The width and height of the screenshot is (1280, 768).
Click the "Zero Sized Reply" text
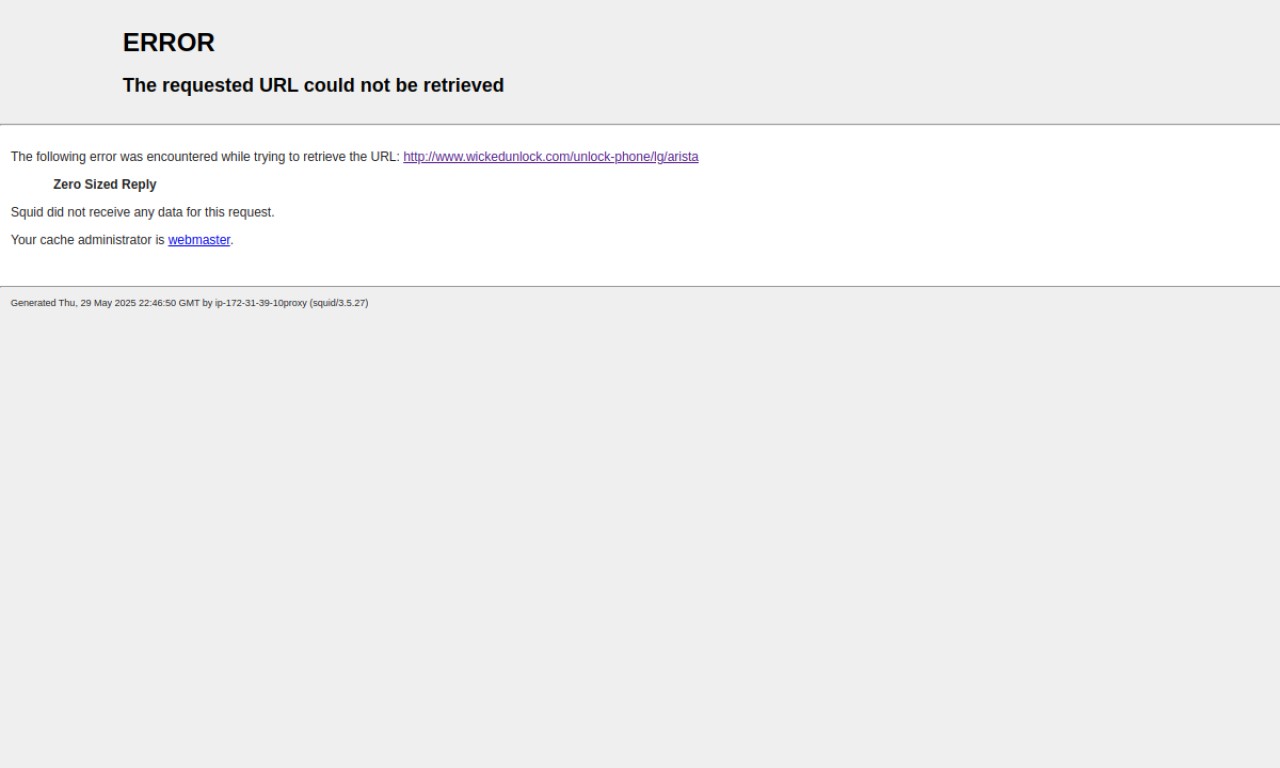[105, 184]
